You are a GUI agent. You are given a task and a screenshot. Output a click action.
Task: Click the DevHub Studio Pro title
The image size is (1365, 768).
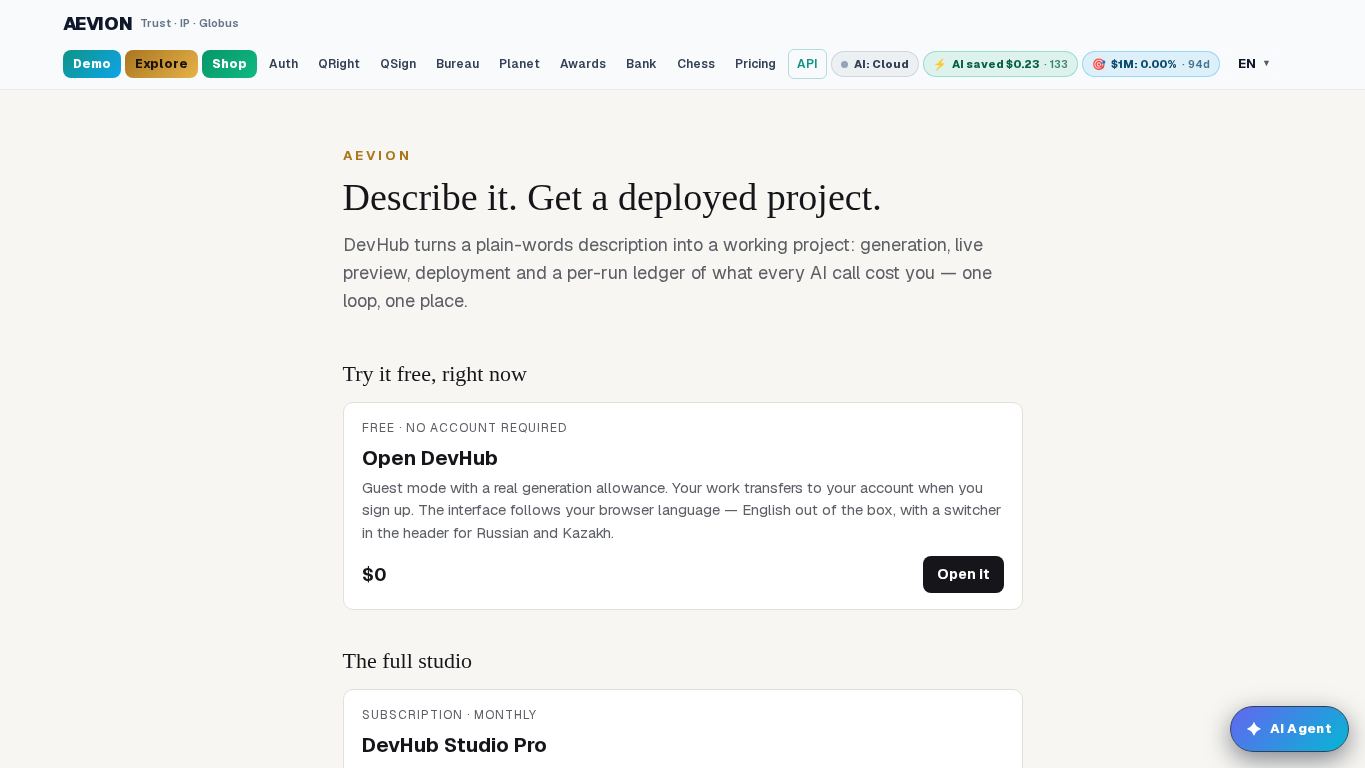point(454,745)
